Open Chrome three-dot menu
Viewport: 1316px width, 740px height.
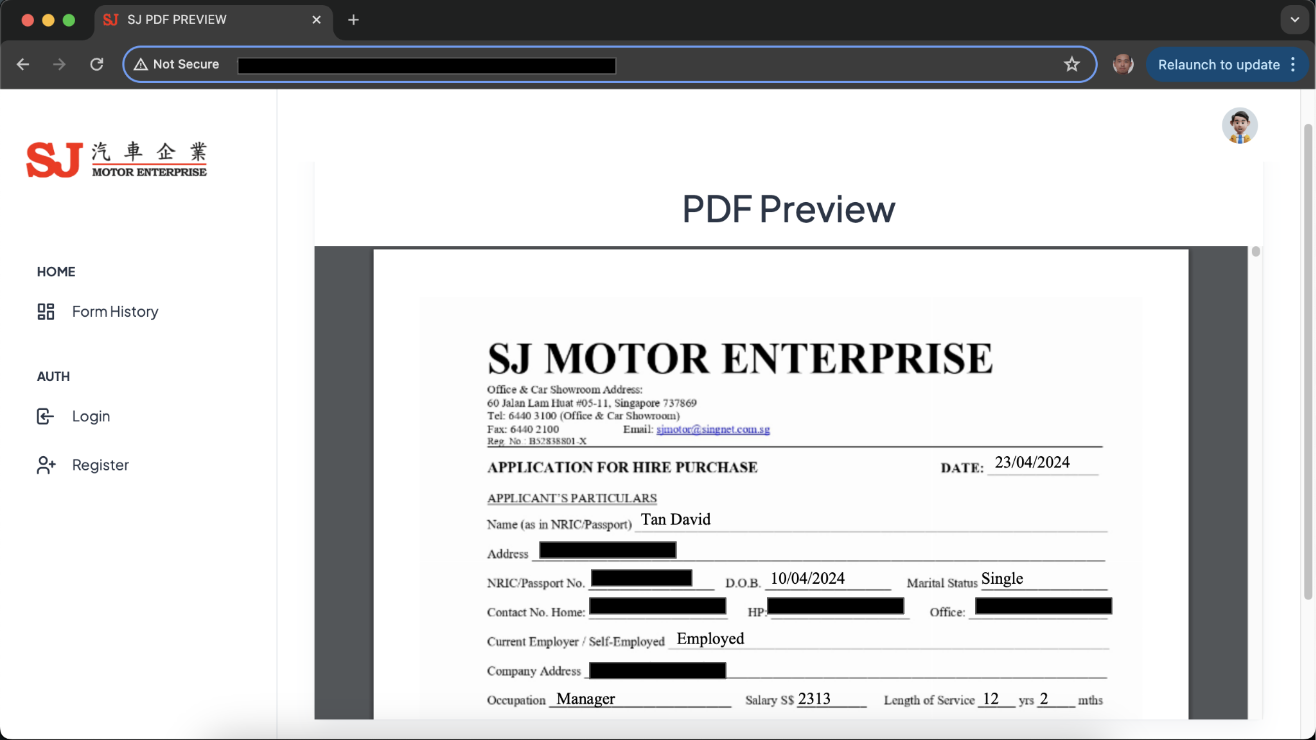click(1293, 65)
